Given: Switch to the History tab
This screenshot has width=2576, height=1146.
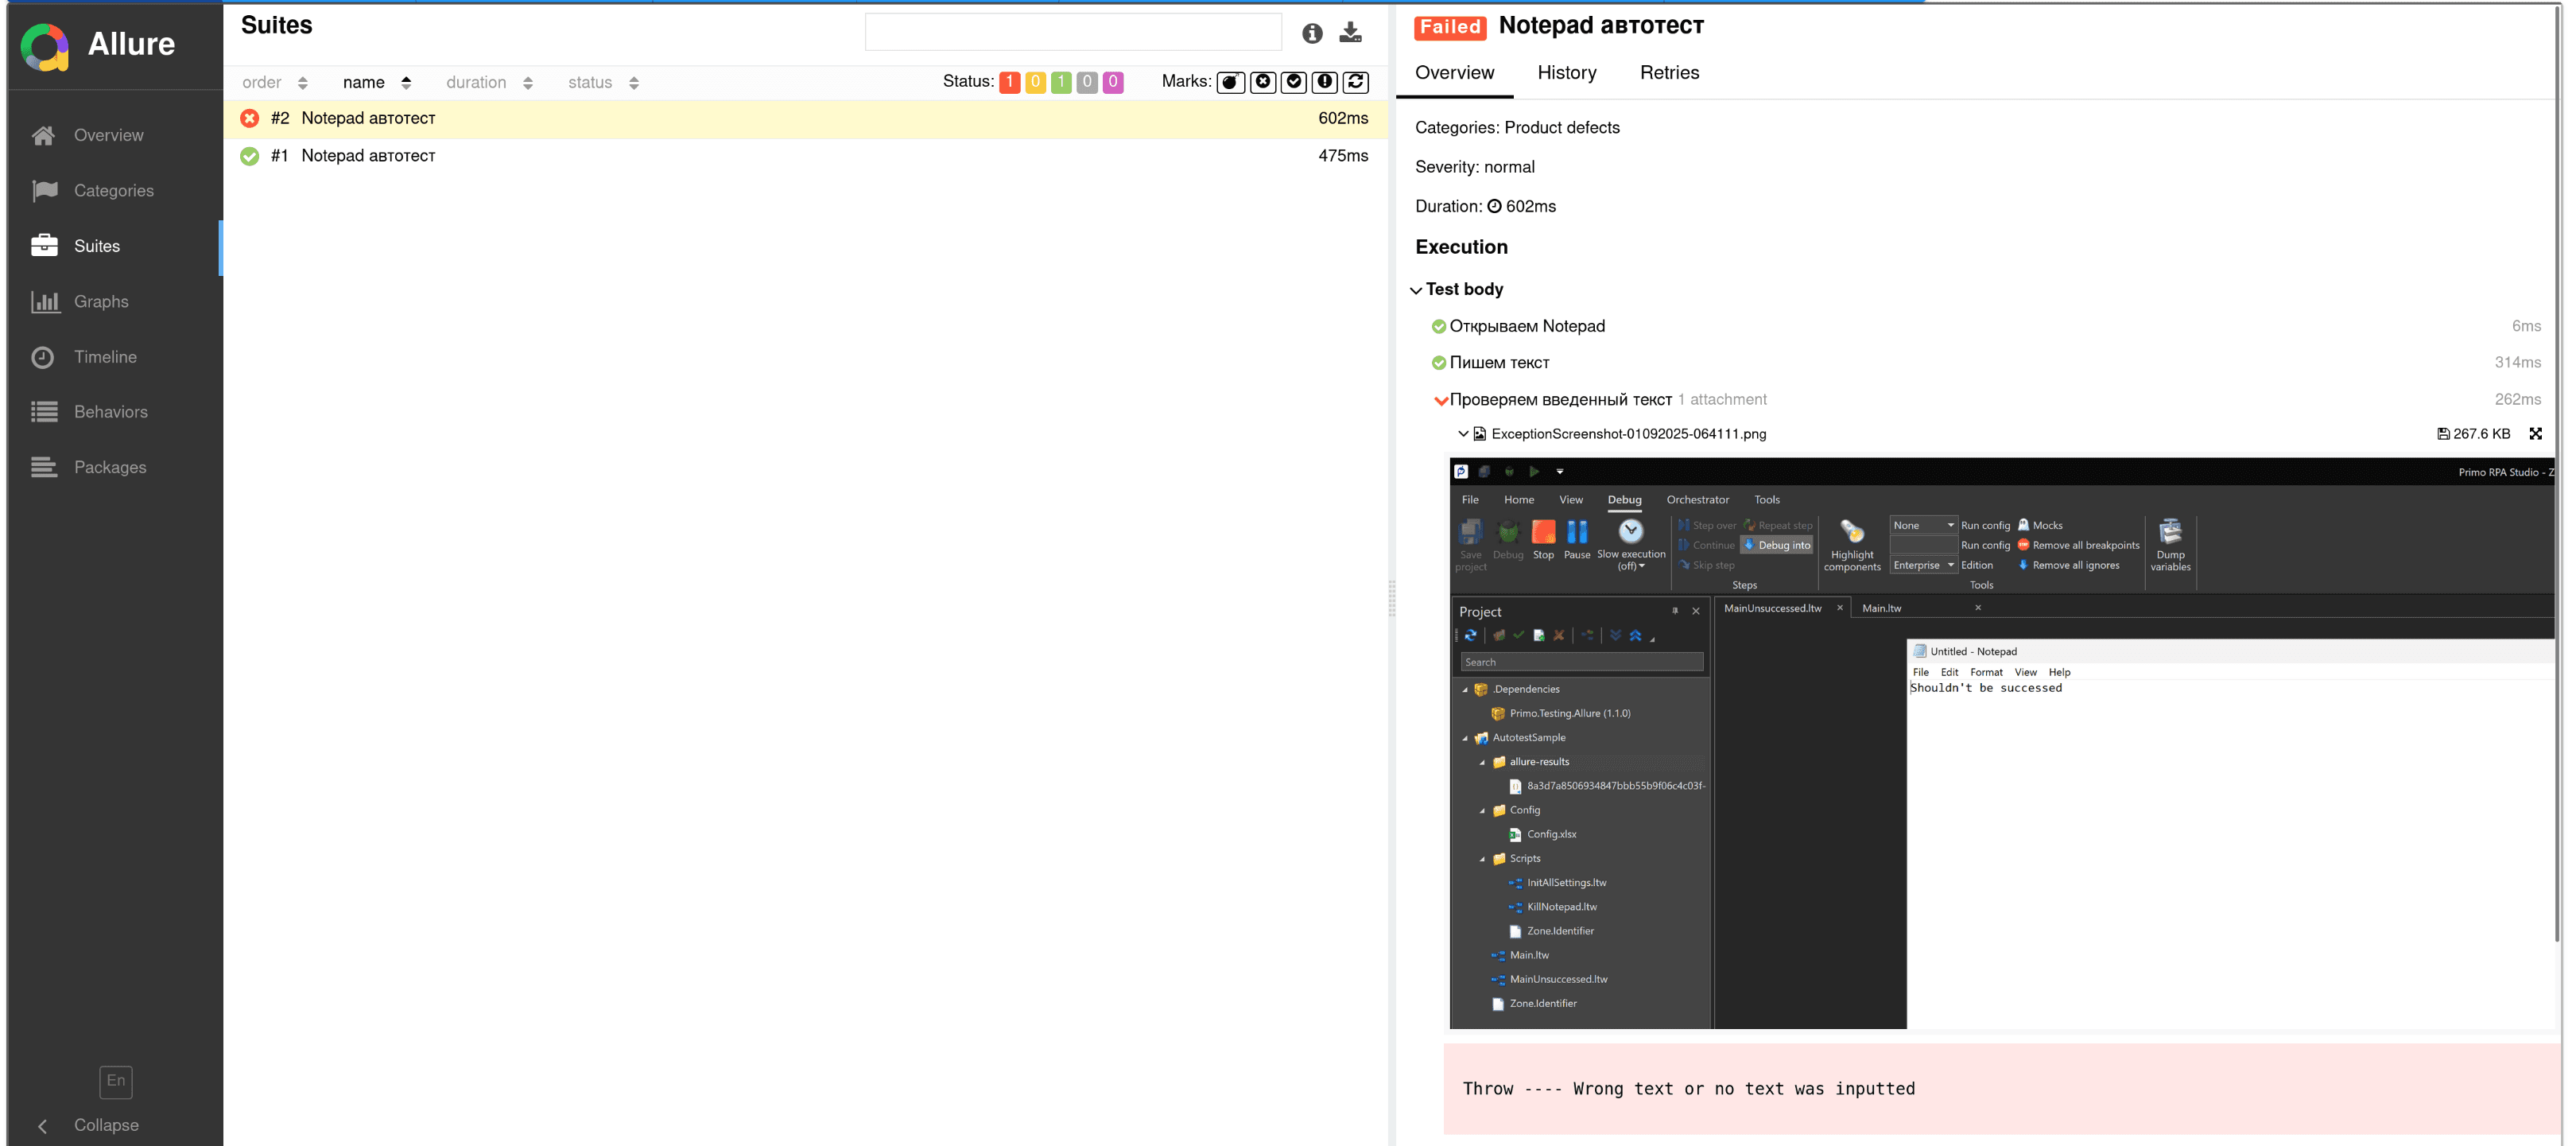Looking at the screenshot, I should click(1566, 72).
